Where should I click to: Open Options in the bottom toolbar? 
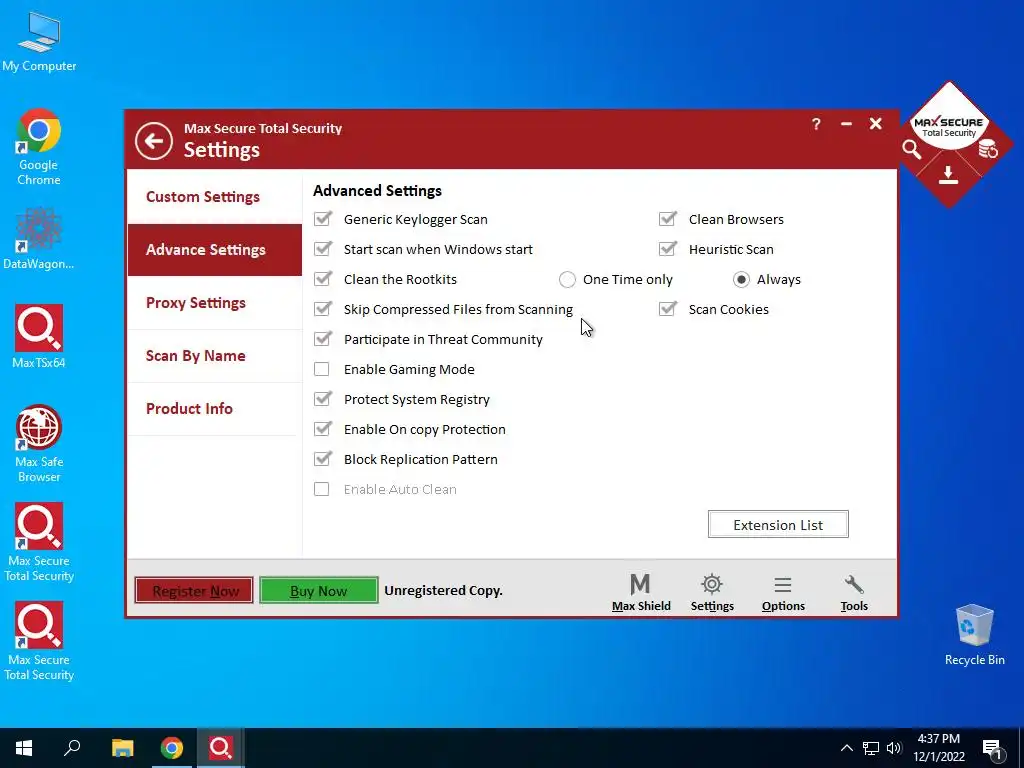coord(783,592)
